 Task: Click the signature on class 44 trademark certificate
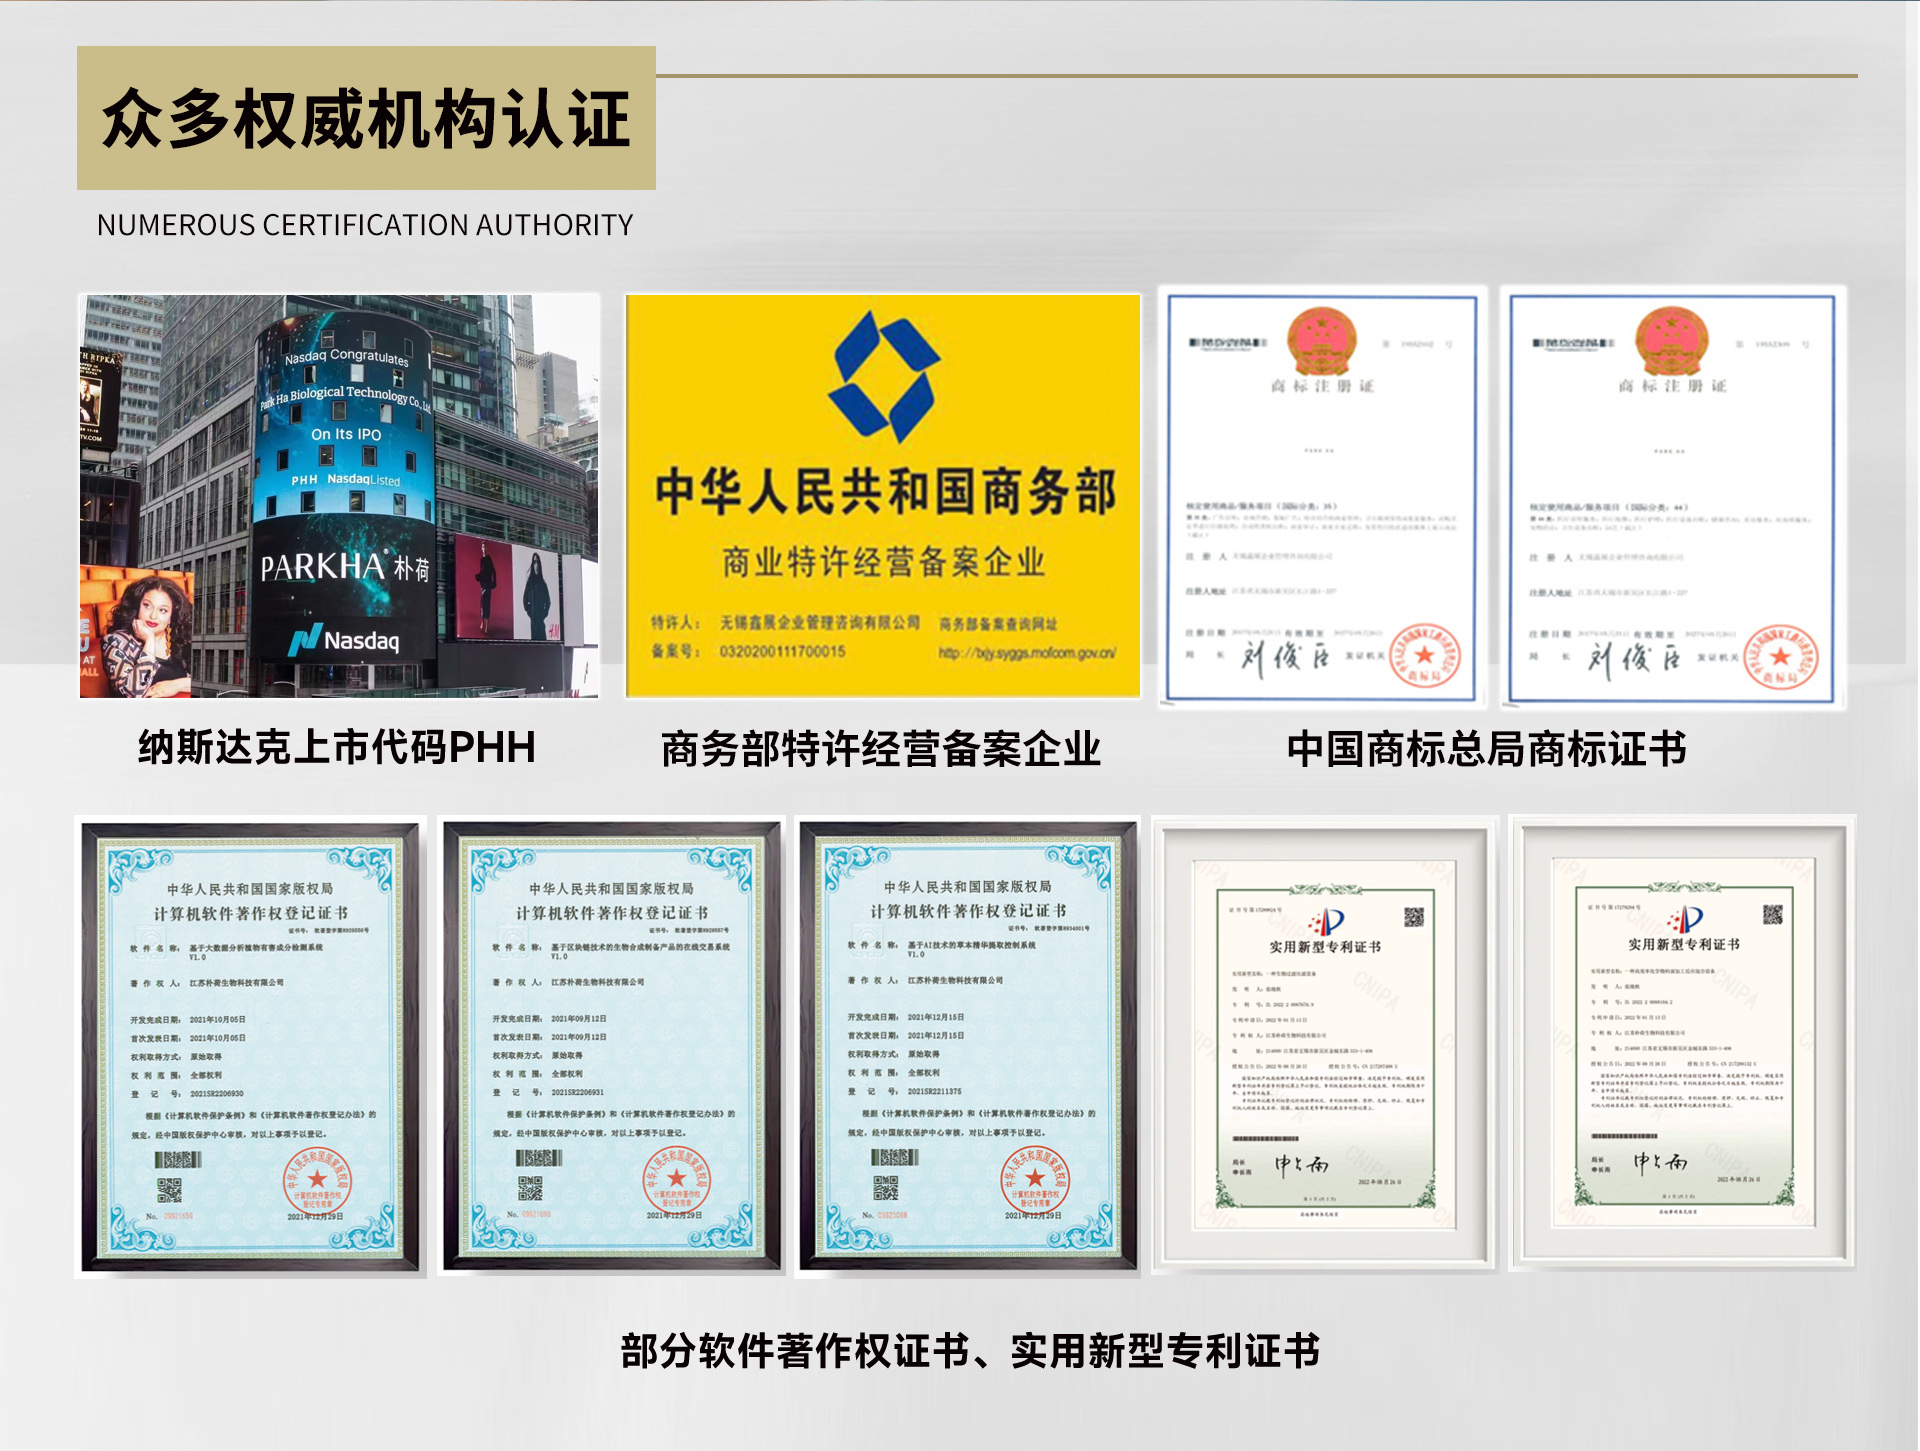[x=1635, y=658]
